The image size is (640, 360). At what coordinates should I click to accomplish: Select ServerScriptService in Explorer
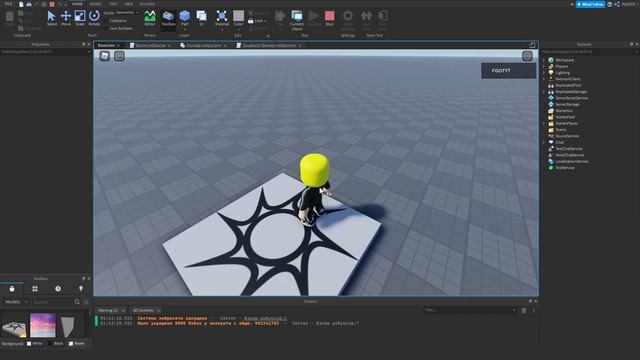(x=571, y=98)
